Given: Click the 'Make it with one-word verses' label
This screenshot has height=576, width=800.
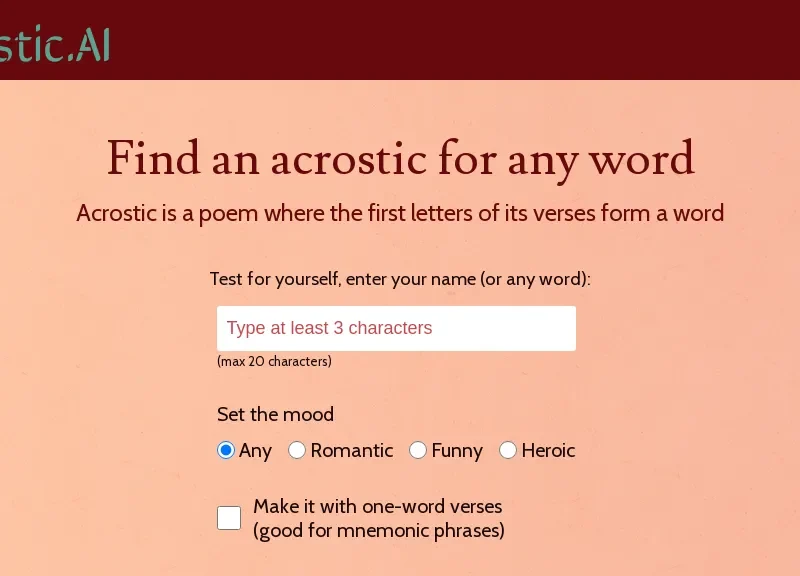Looking at the screenshot, I should 379,506.
